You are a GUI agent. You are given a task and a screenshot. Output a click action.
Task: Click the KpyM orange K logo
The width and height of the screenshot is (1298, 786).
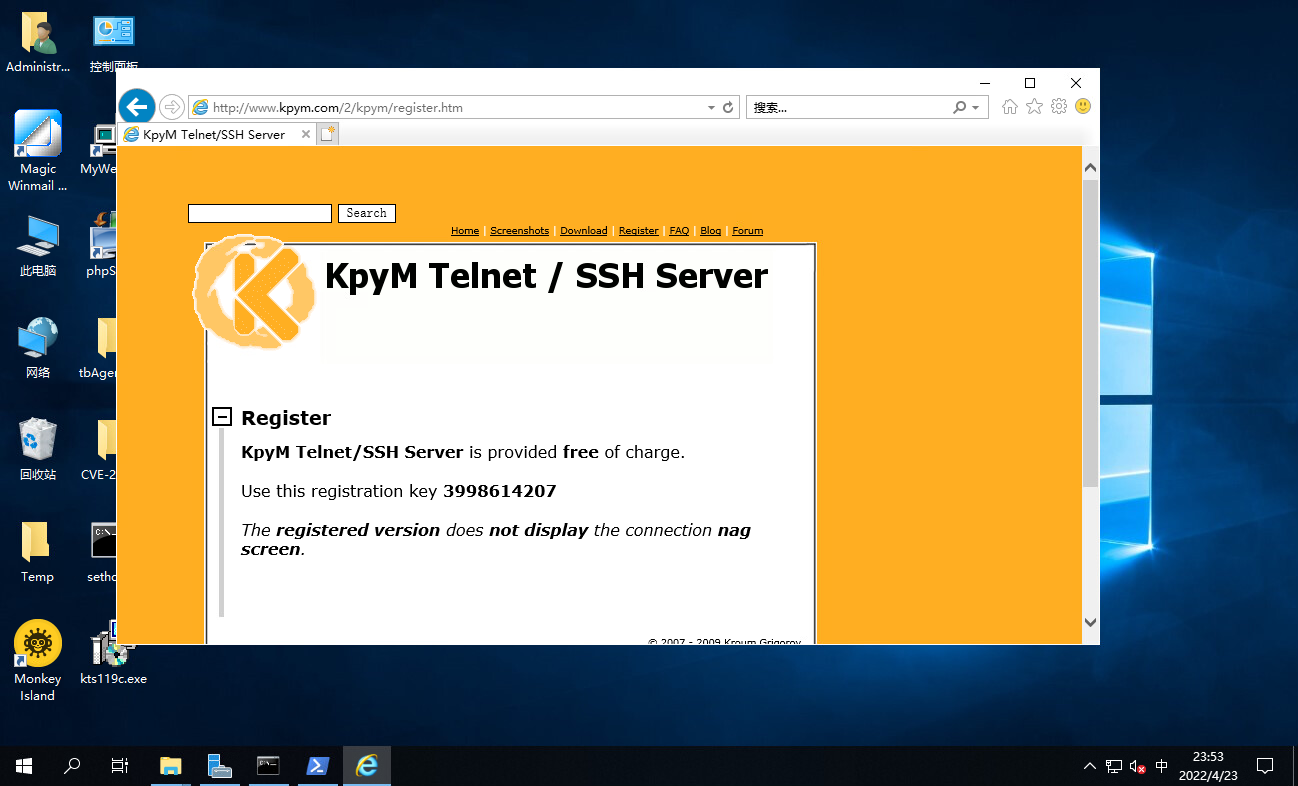click(x=254, y=291)
